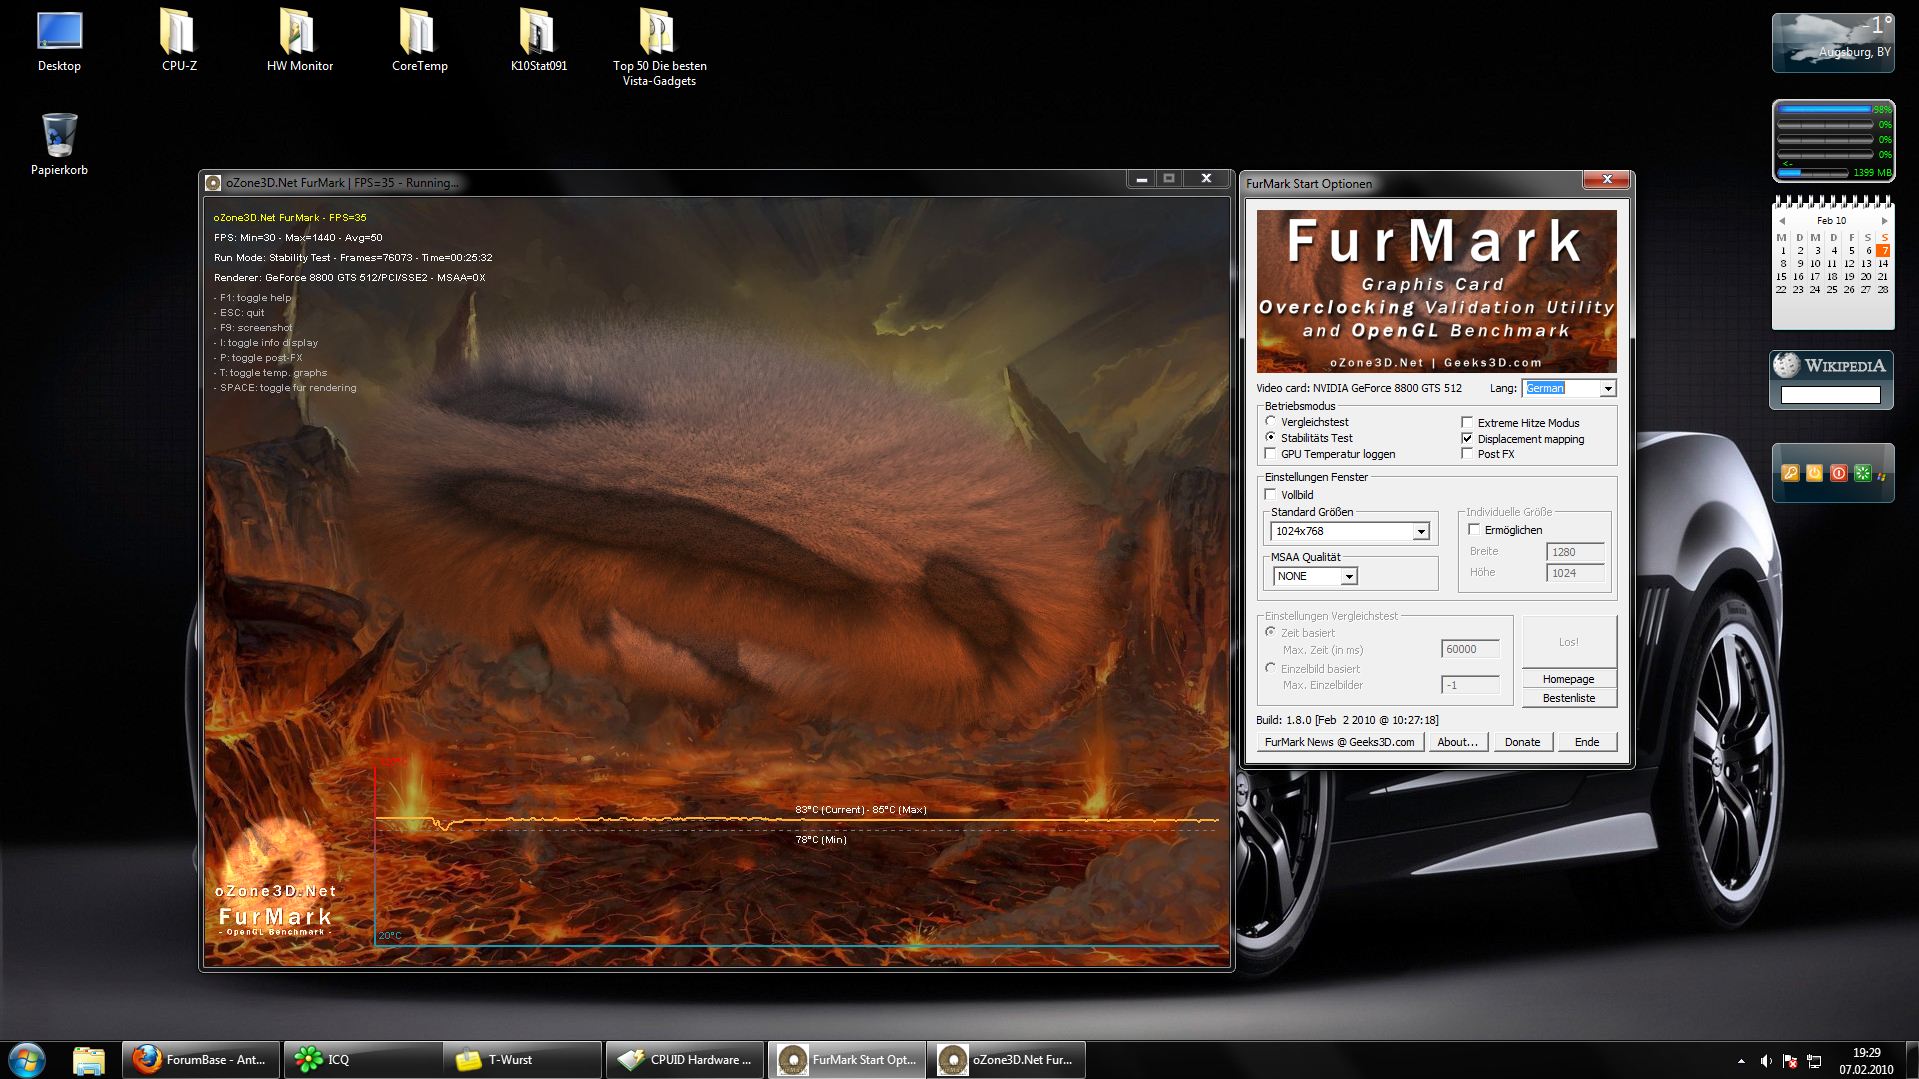The width and height of the screenshot is (1919, 1079).
Task: Check Ermöglichen for custom size
Action: pos(1474,530)
